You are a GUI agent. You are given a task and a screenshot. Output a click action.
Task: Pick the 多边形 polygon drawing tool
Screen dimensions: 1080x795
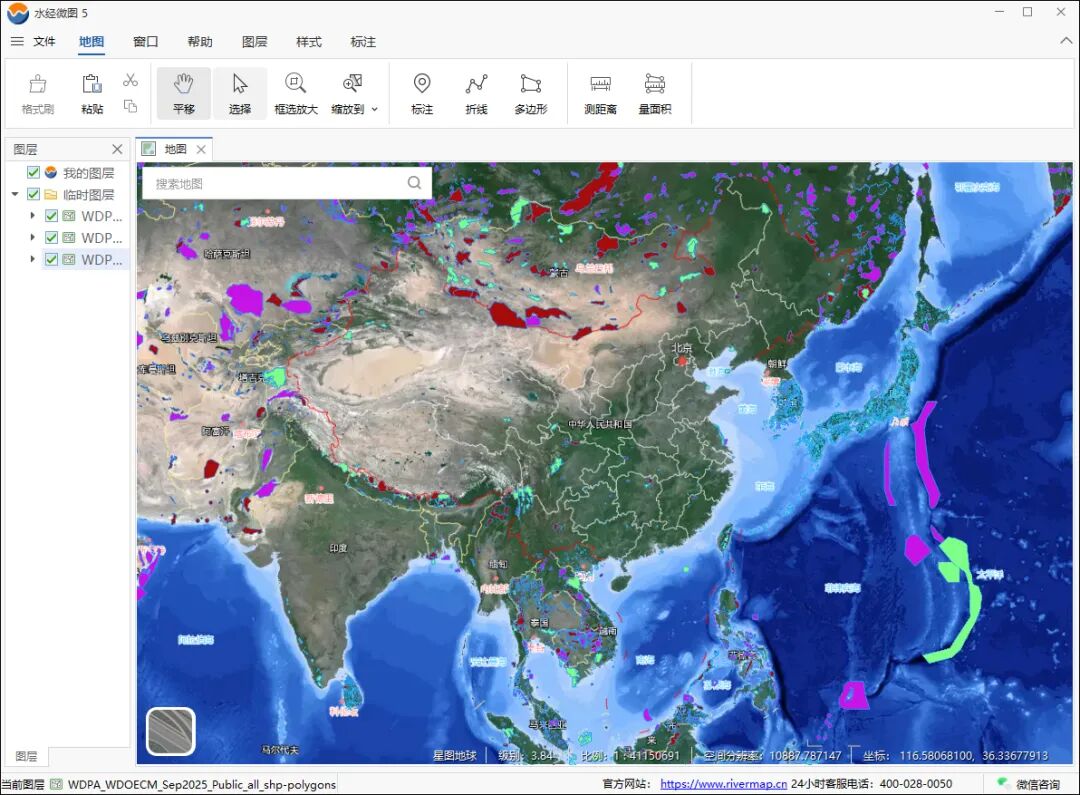click(x=531, y=93)
